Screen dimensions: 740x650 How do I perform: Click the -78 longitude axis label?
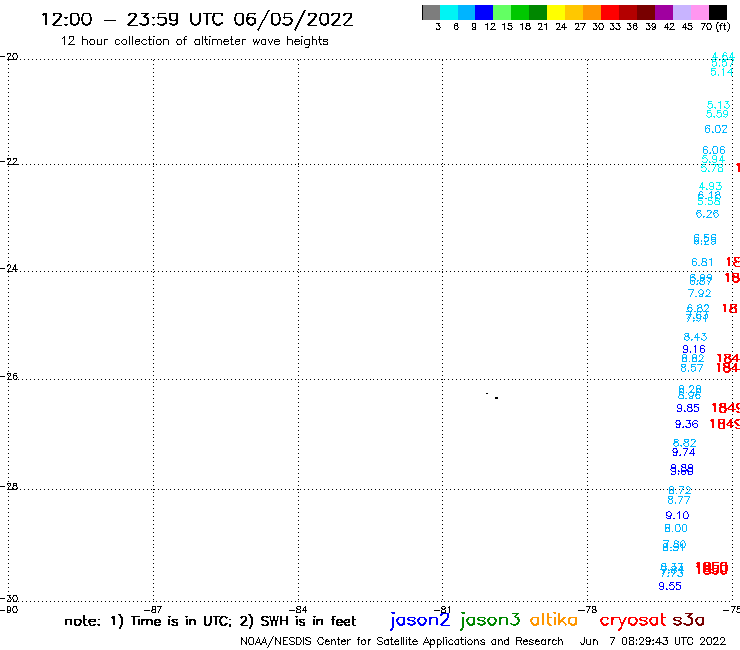(588, 609)
